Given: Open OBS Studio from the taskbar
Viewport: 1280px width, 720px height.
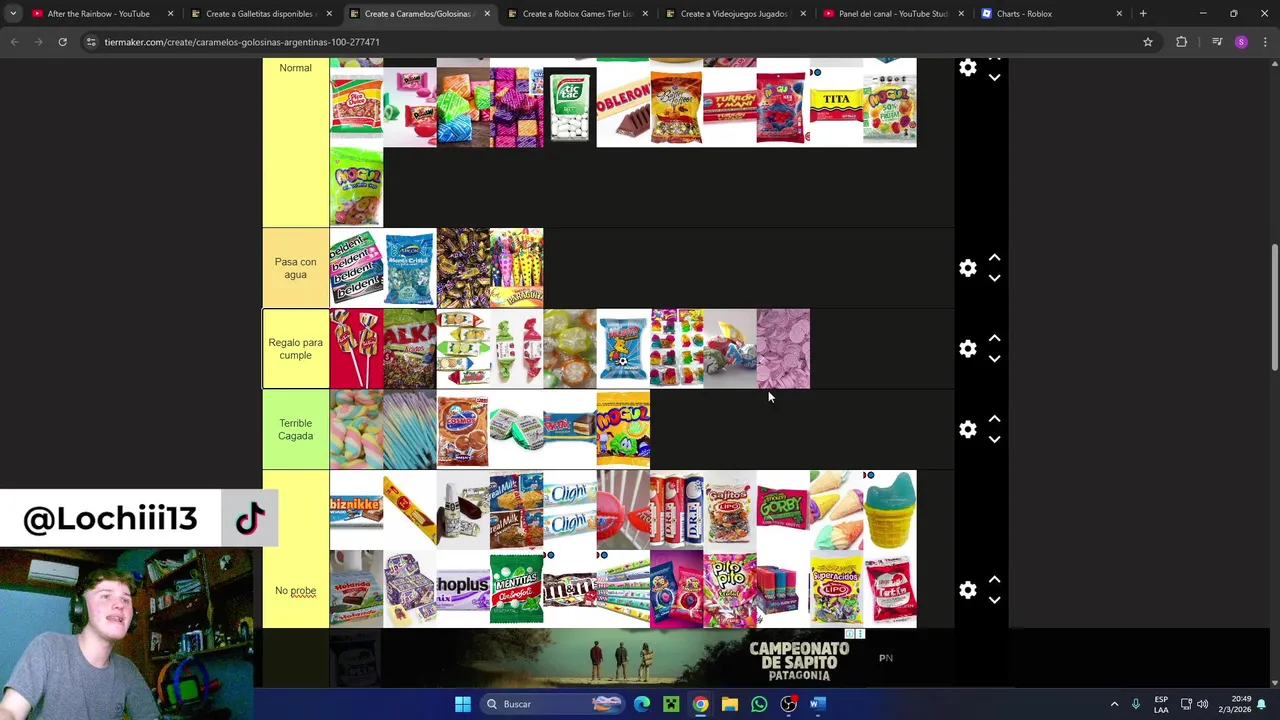Looking at the screenshot, I should click(788, 704).
